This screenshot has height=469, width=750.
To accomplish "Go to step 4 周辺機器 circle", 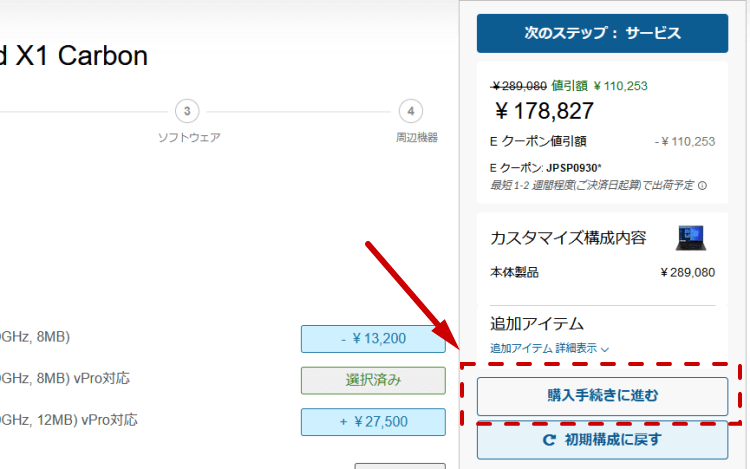I will [410, 111].
